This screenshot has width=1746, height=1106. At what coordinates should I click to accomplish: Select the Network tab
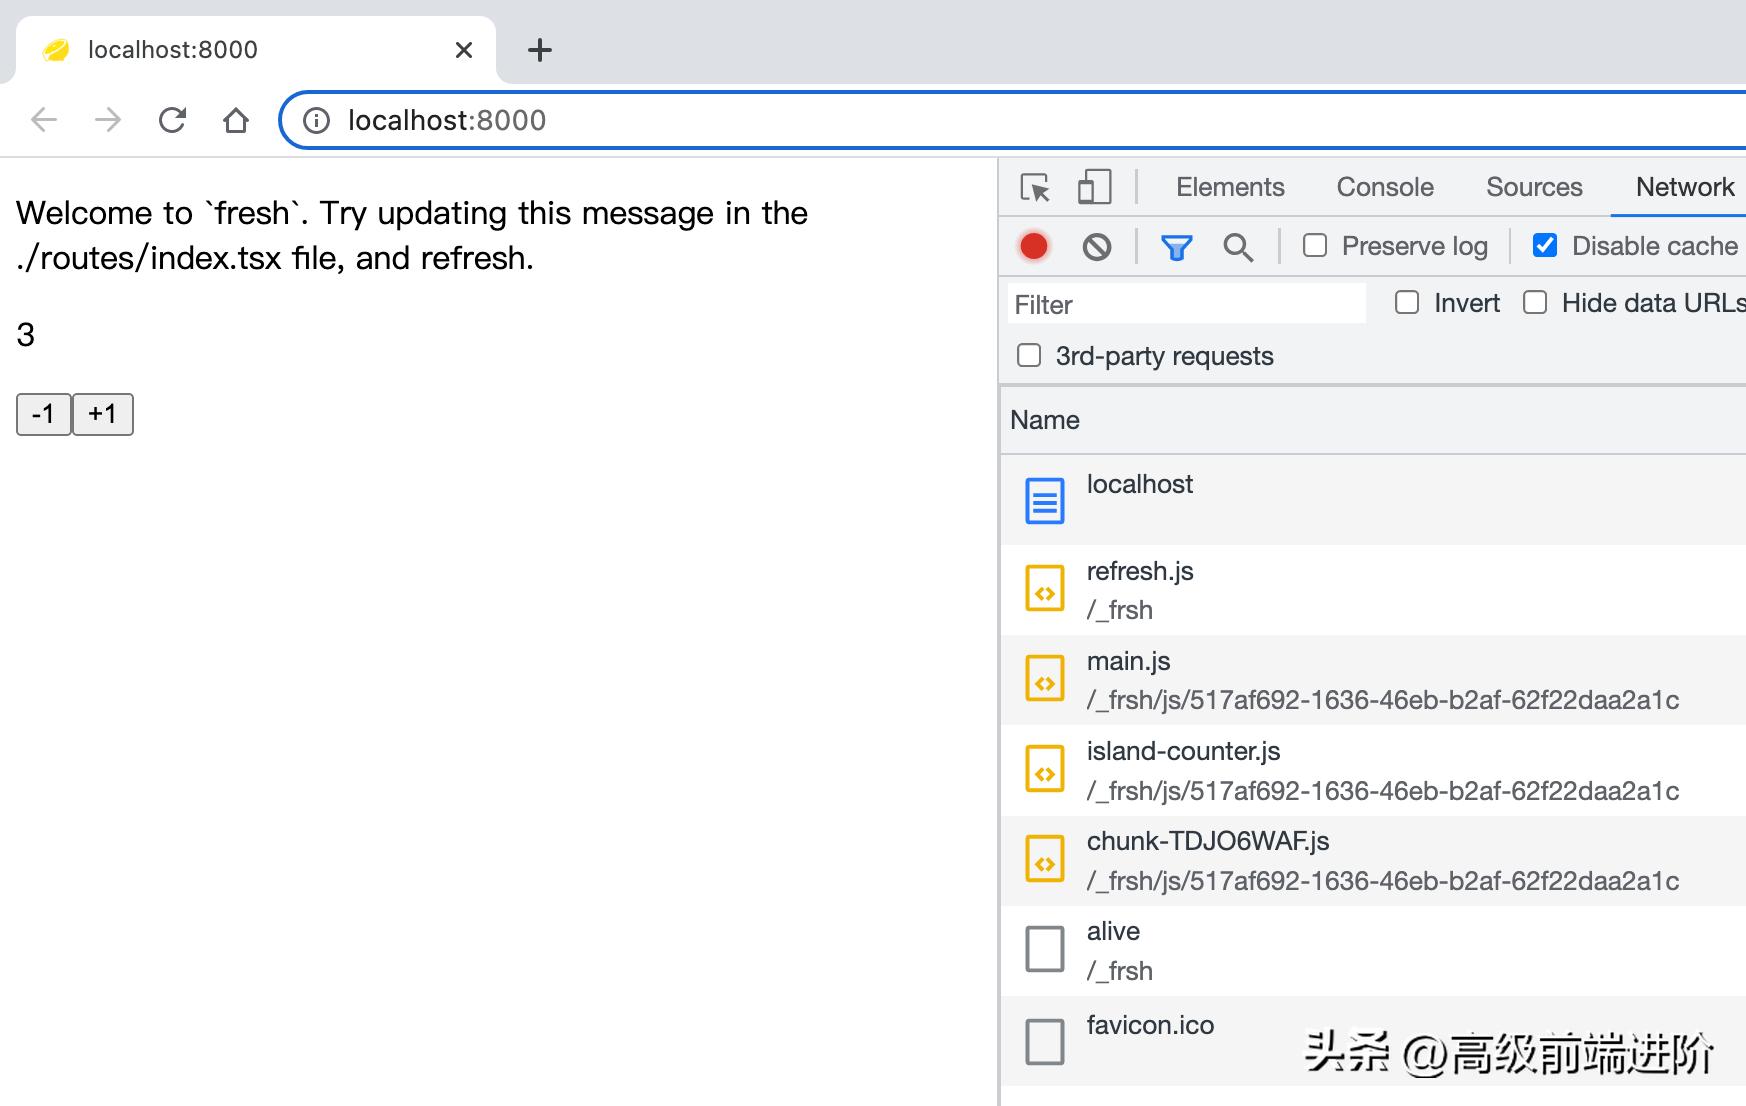[x=1685, y=187]
